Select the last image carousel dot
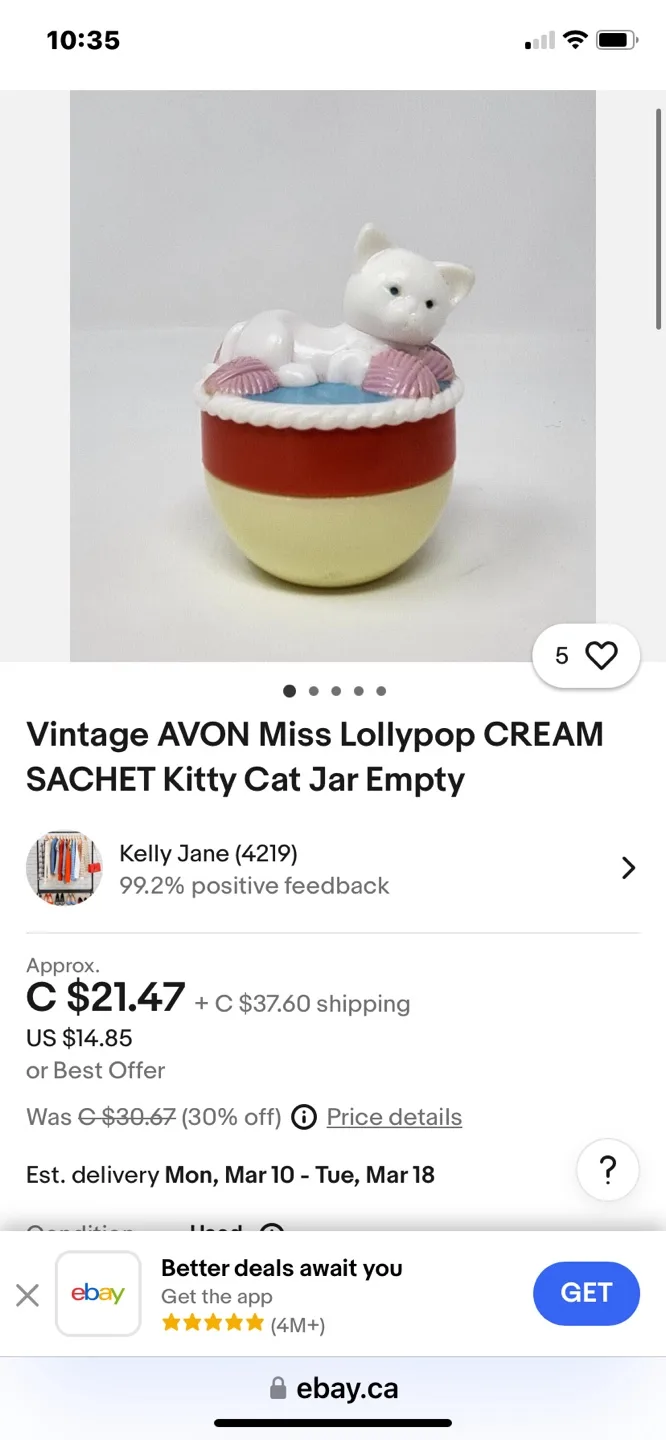The width and height of the screenshot is (666, 1440). coord(380,690)
